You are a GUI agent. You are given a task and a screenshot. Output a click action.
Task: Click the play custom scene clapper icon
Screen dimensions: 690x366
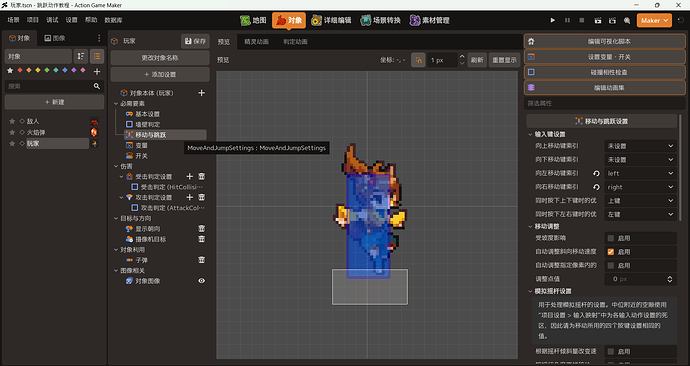[612, 20]
